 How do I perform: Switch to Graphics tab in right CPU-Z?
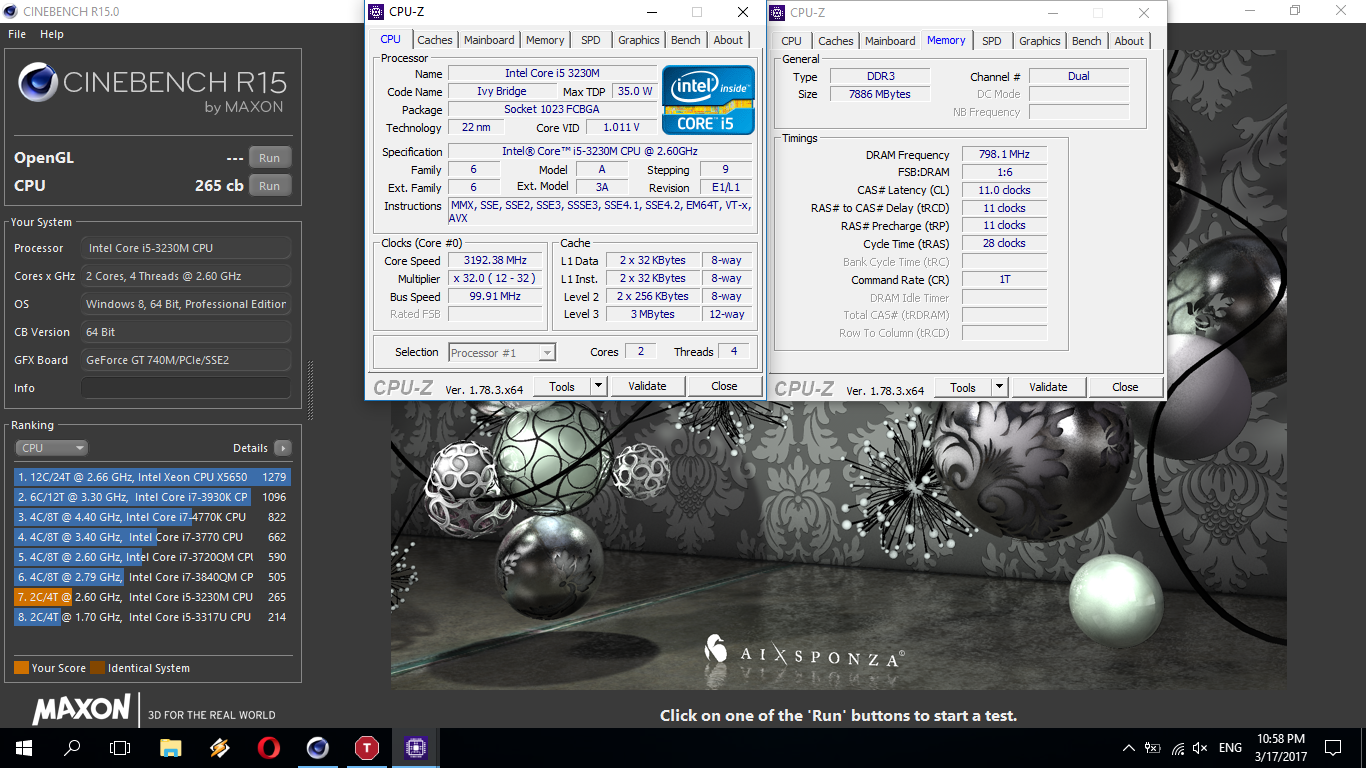(1040, 41)
